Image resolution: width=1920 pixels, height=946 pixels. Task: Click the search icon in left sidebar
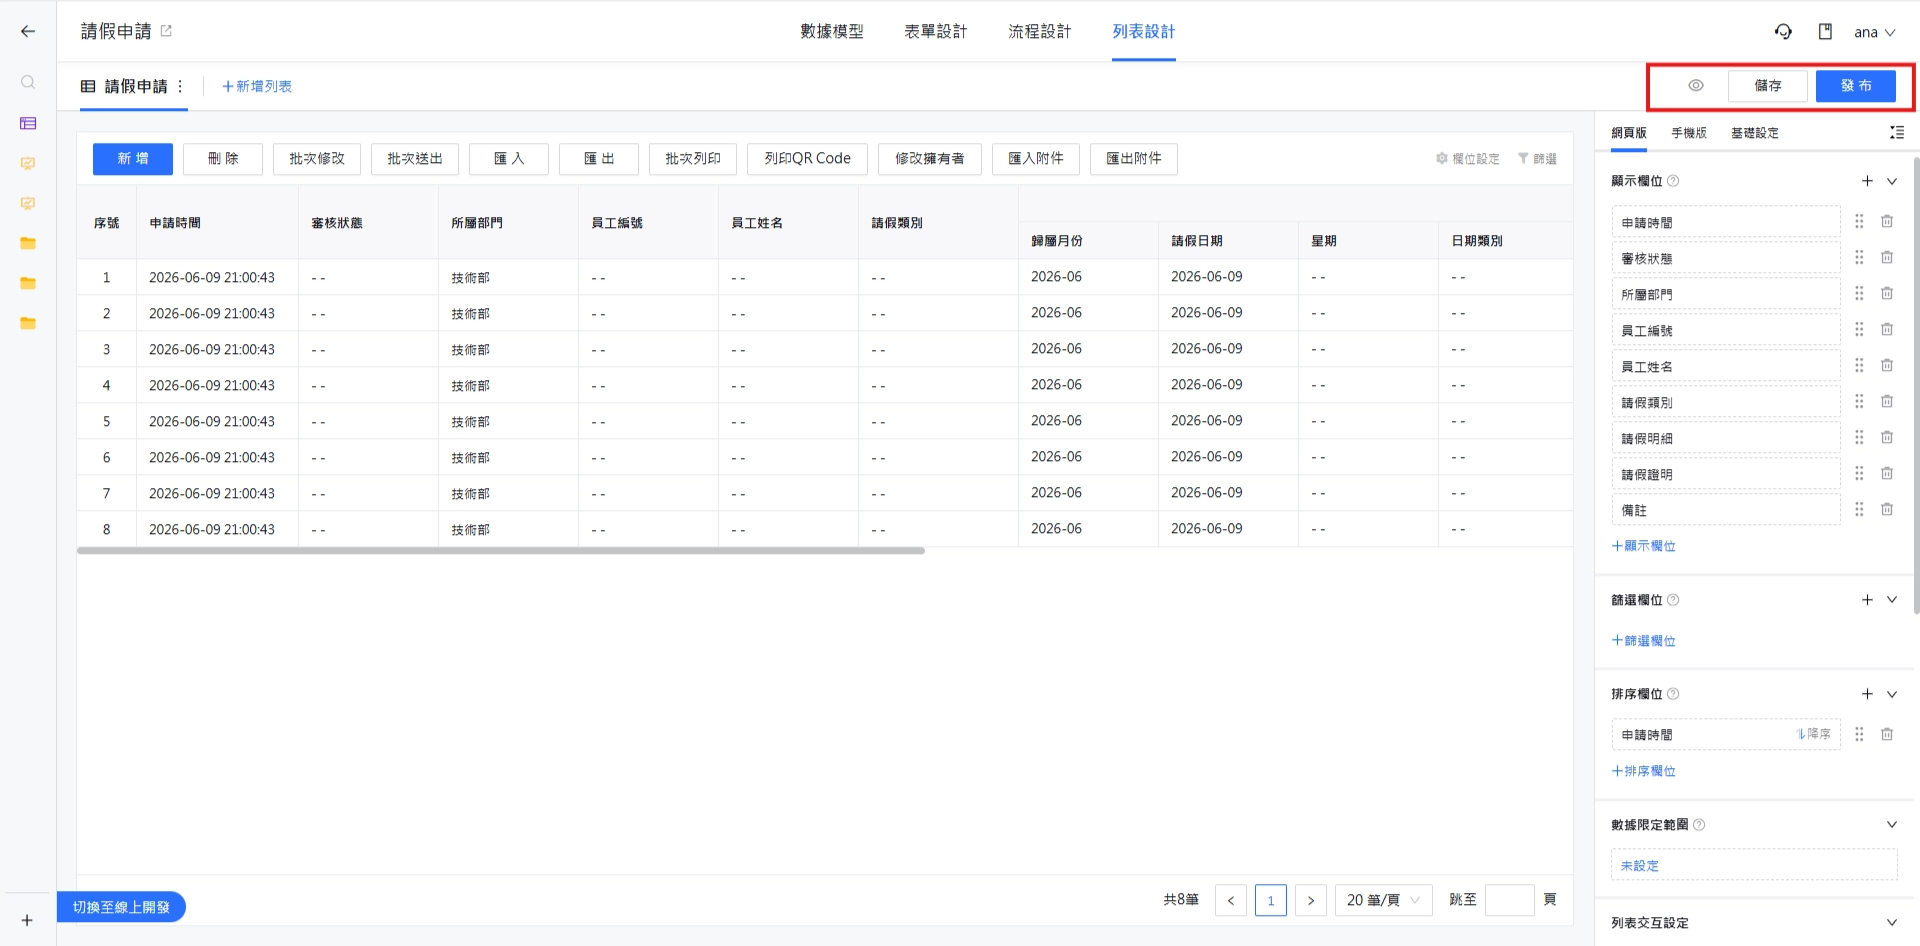tap(28, 82)
